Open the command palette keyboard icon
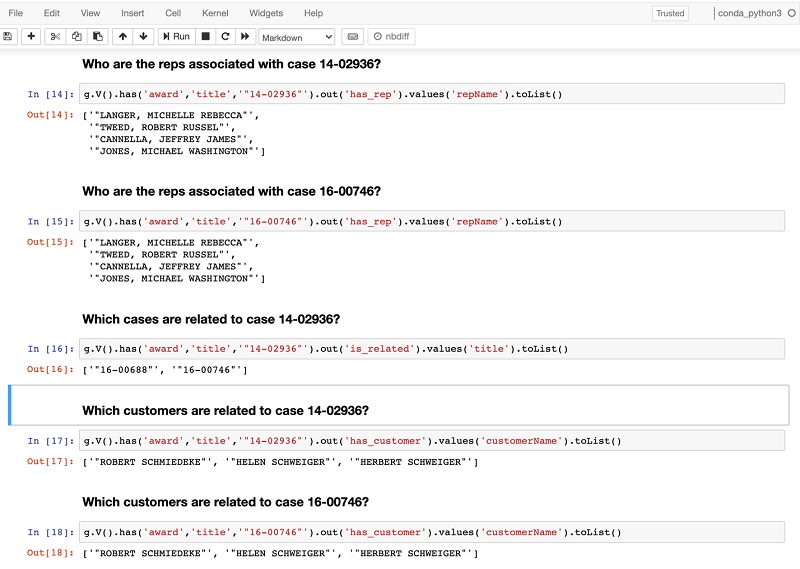Image resolution: width=800 pixels, height=569 pixels. 353,36
